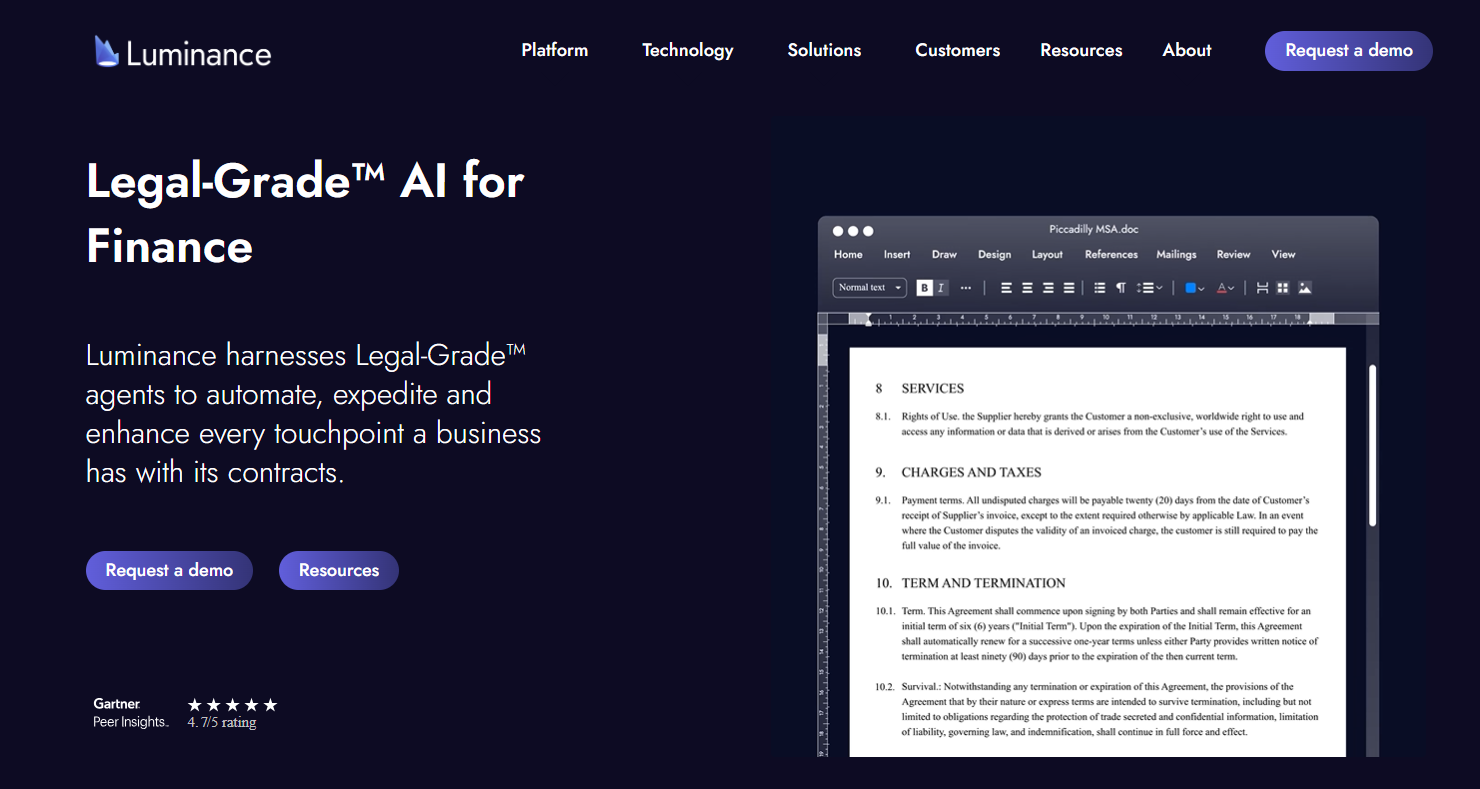Open the Mailings tab
This screenshot has height=789, width=1480.
[x=1176, y=254]
